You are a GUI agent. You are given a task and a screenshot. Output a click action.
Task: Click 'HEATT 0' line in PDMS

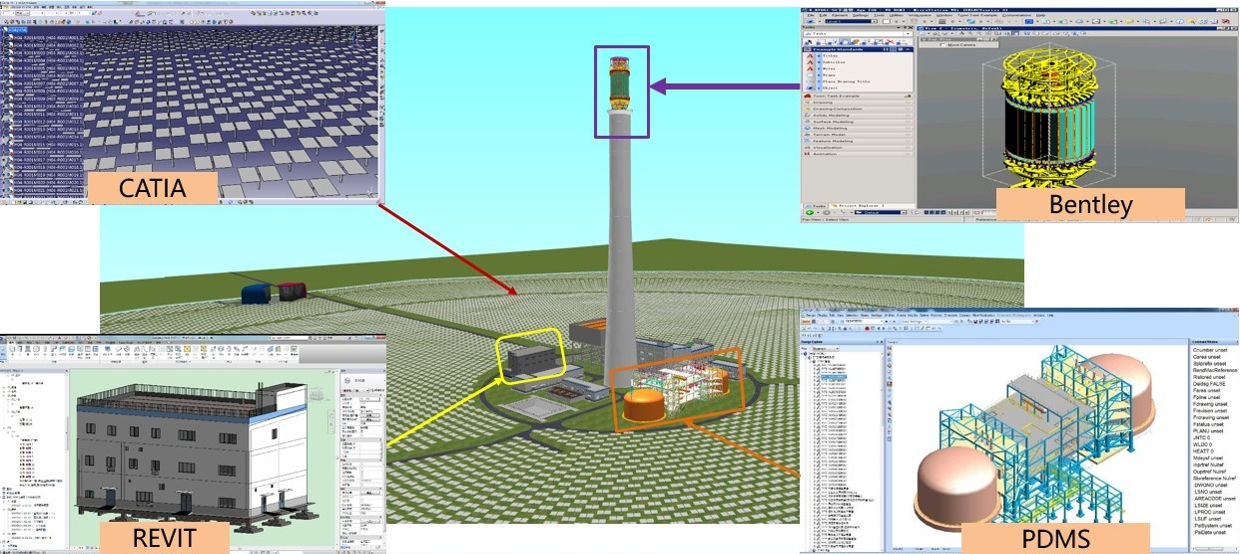coord(1202,451)
